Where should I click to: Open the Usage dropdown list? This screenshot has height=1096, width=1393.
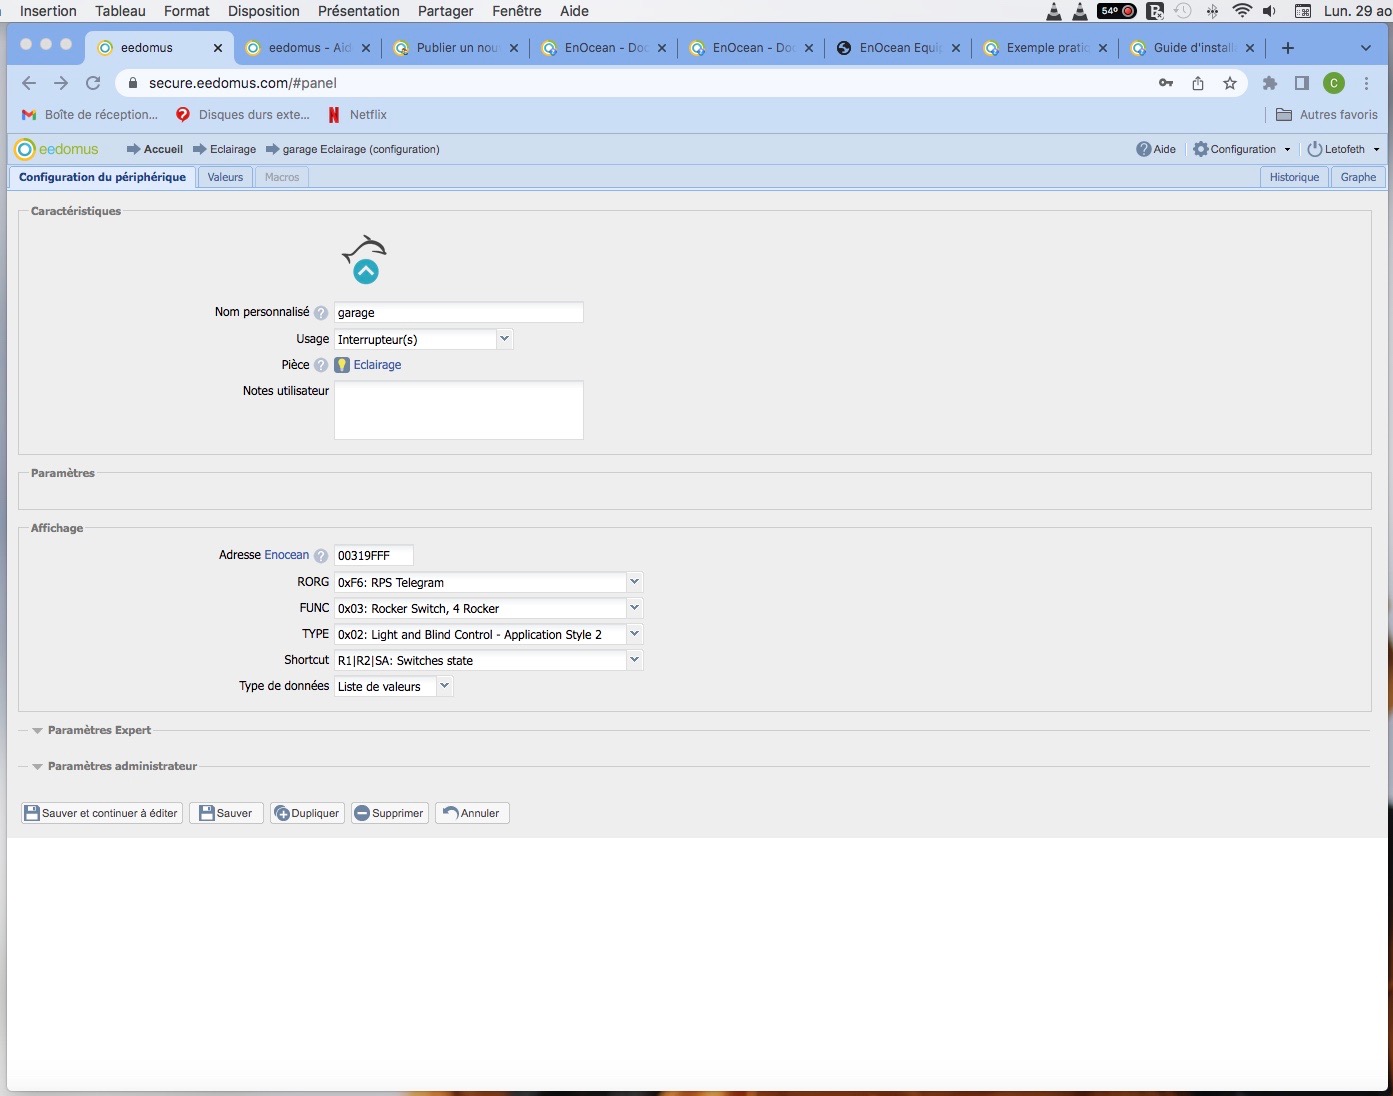point(504,339)
